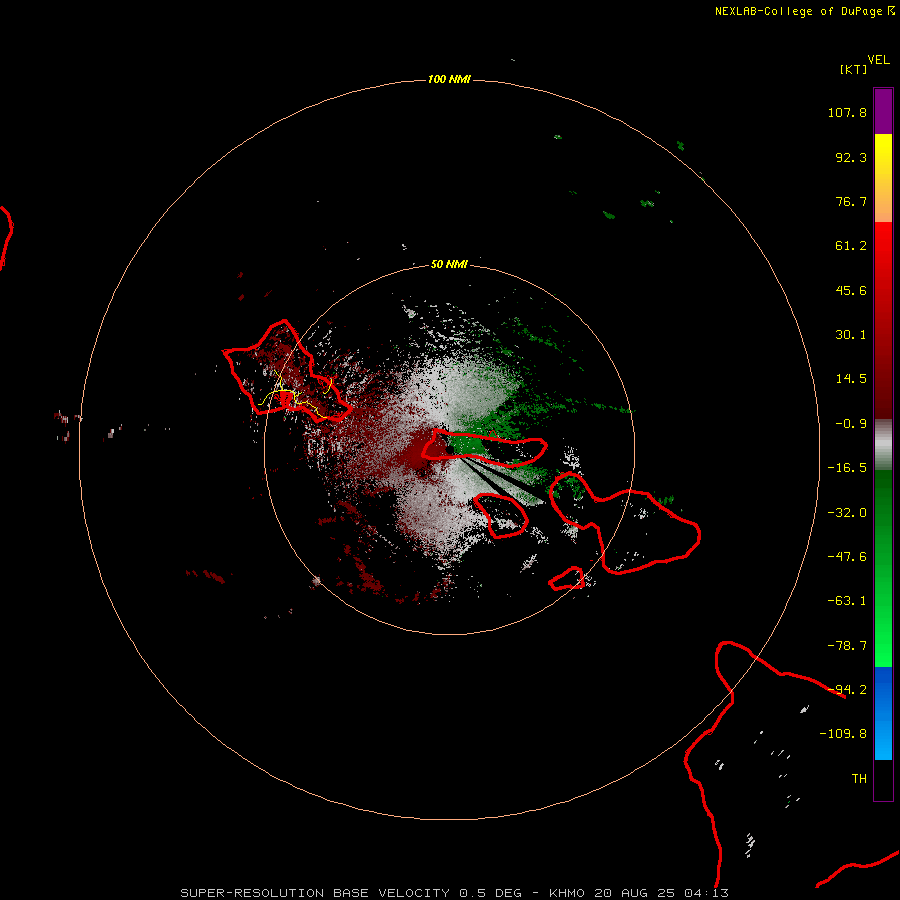Click the 100 NMI range ring label

449,79
